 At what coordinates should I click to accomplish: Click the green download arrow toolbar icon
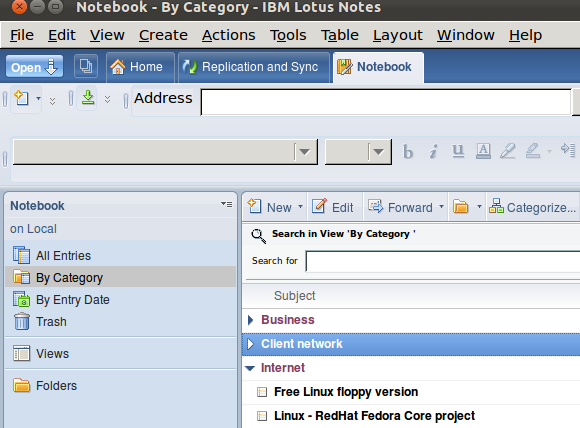(x=88, y=98)
